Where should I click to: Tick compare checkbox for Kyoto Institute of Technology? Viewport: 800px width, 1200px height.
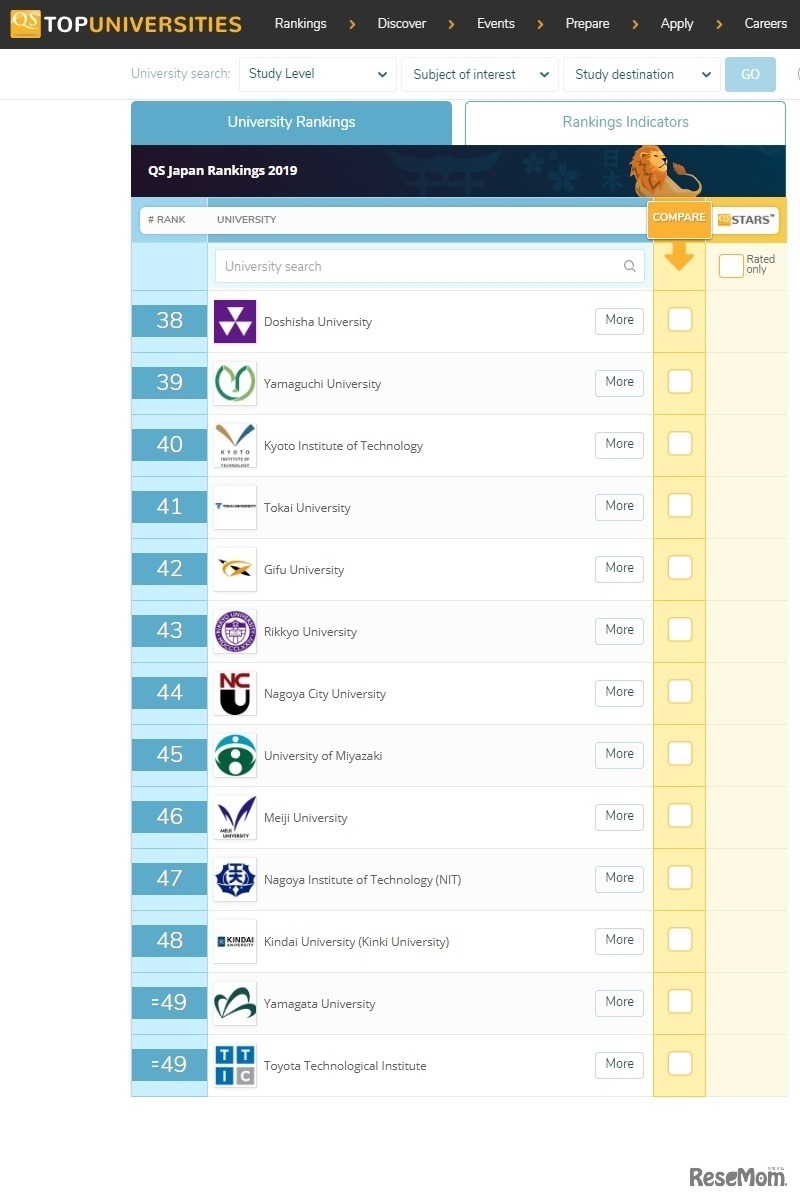(680, 443)
